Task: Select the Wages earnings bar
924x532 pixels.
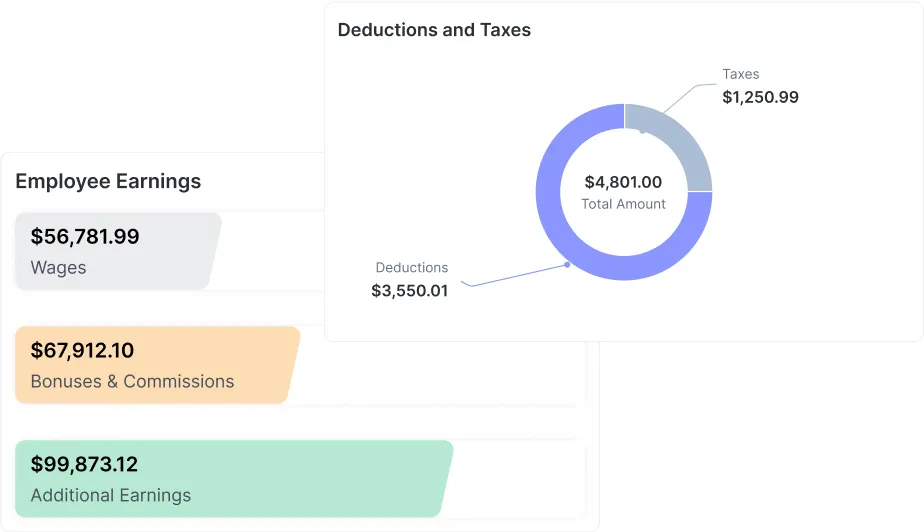Action: point(117,251)
